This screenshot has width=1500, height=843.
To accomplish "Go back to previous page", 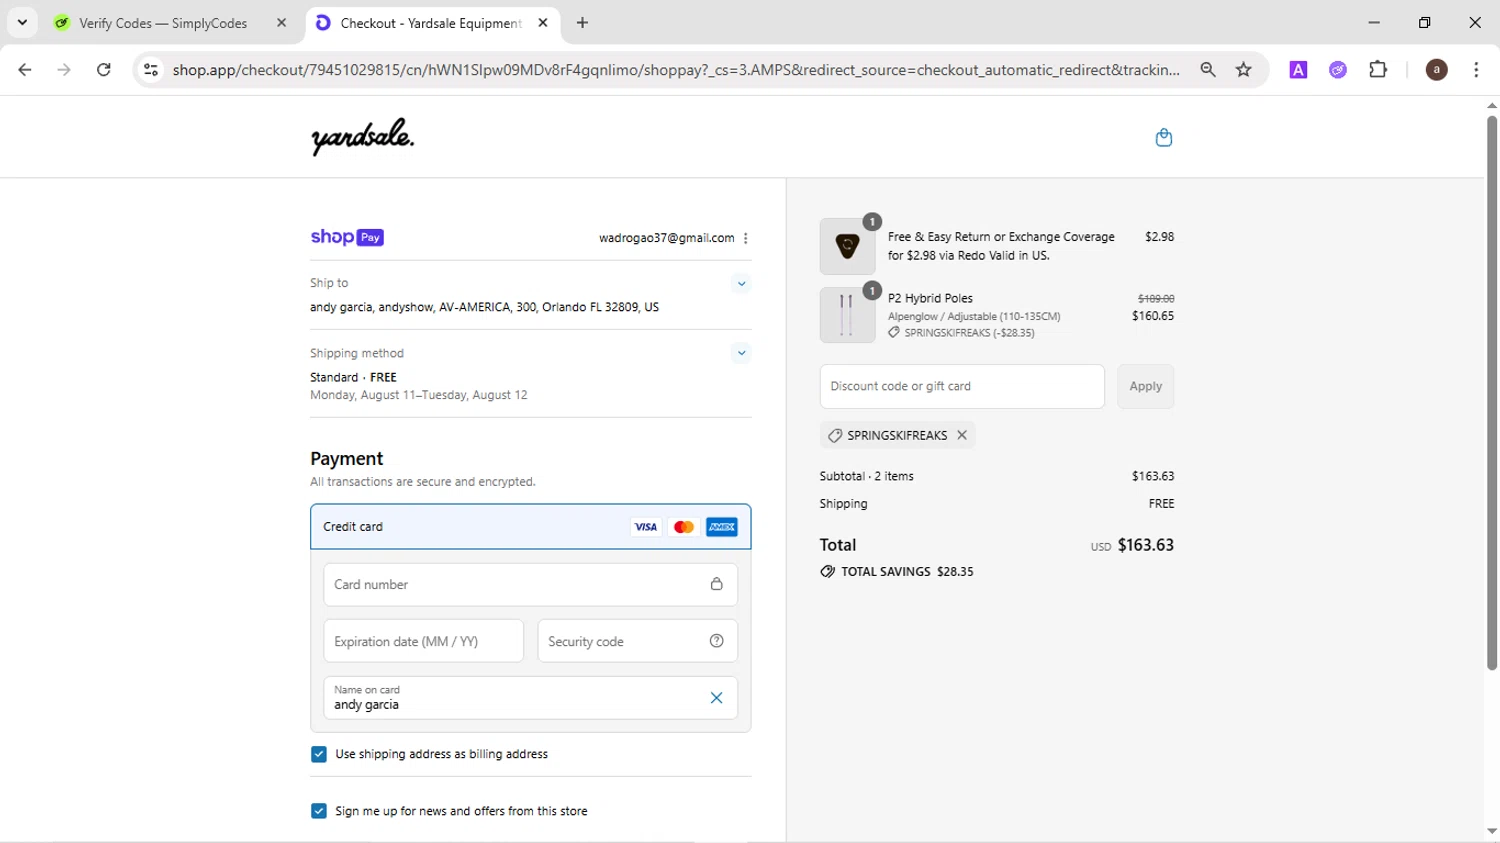I will tap(25, 70).
